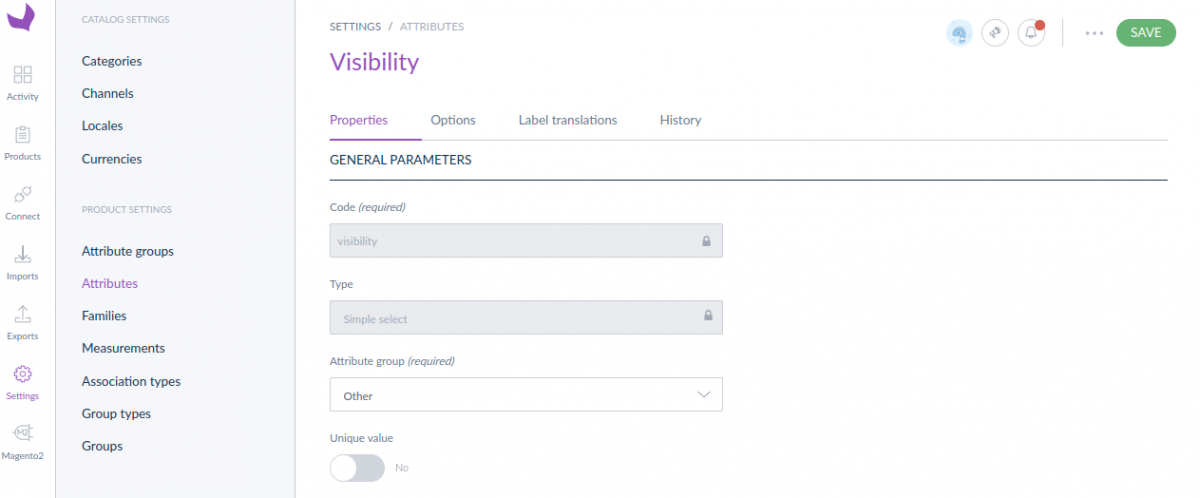Screen dimensions: 1200x498
Task: Open the History tab
Action: coord(680,120)
